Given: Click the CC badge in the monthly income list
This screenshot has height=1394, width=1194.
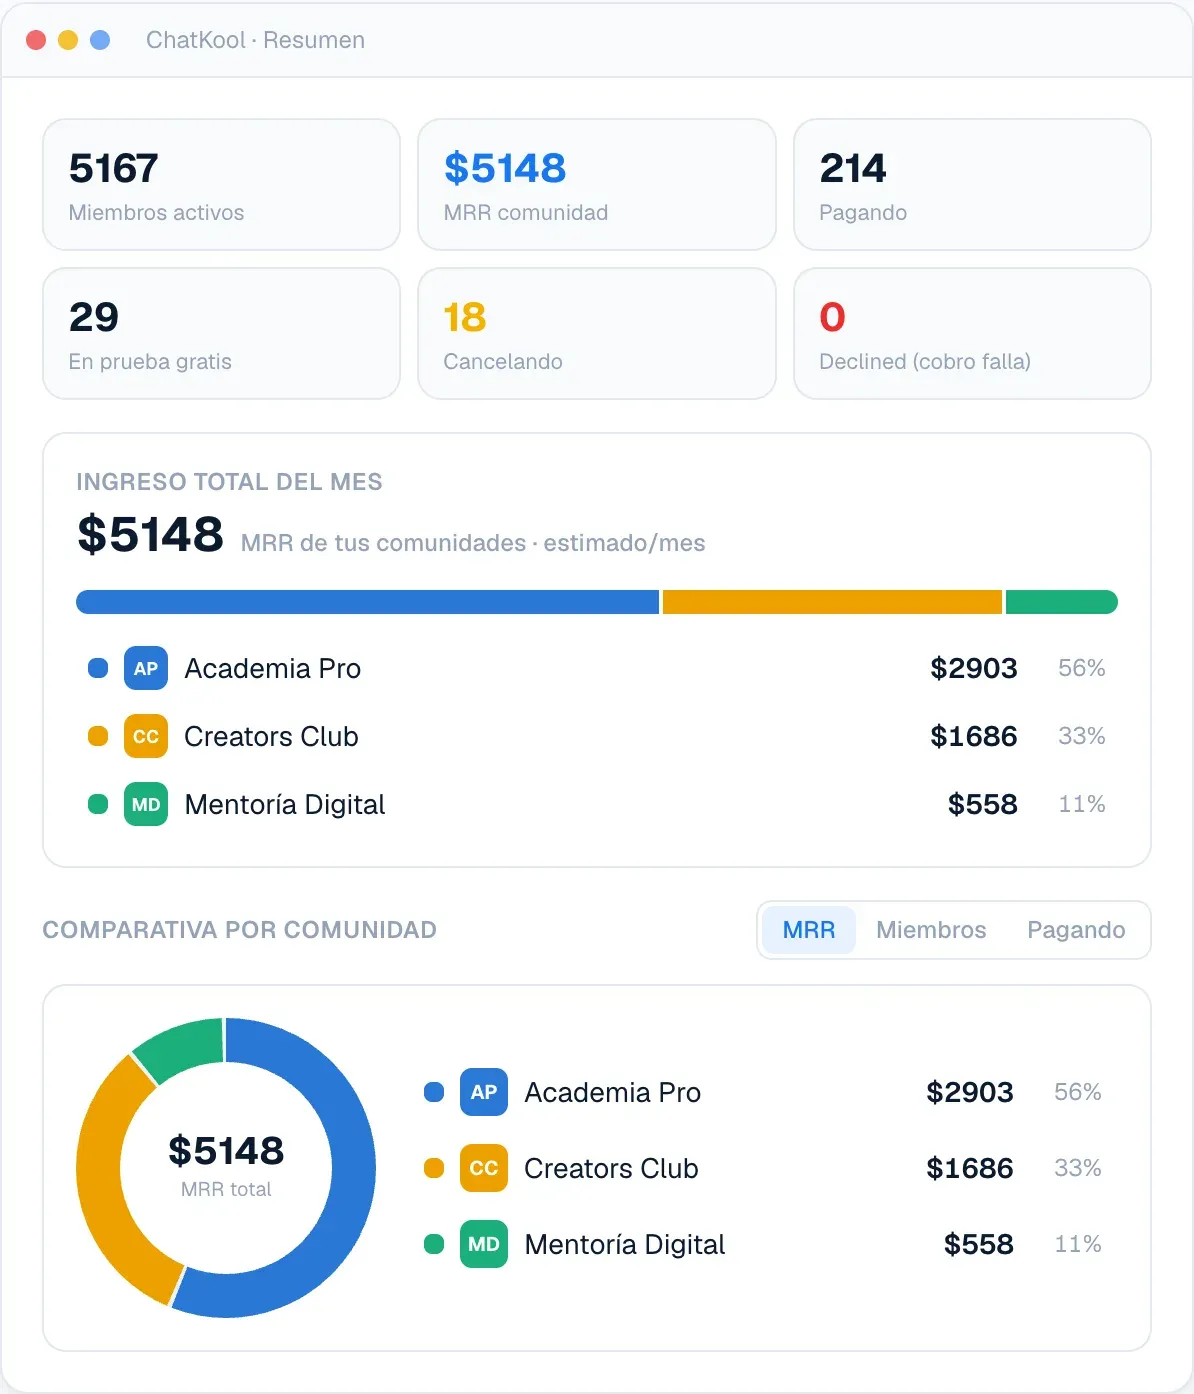Looking at the screenshot, I should (x=146, y=736).
